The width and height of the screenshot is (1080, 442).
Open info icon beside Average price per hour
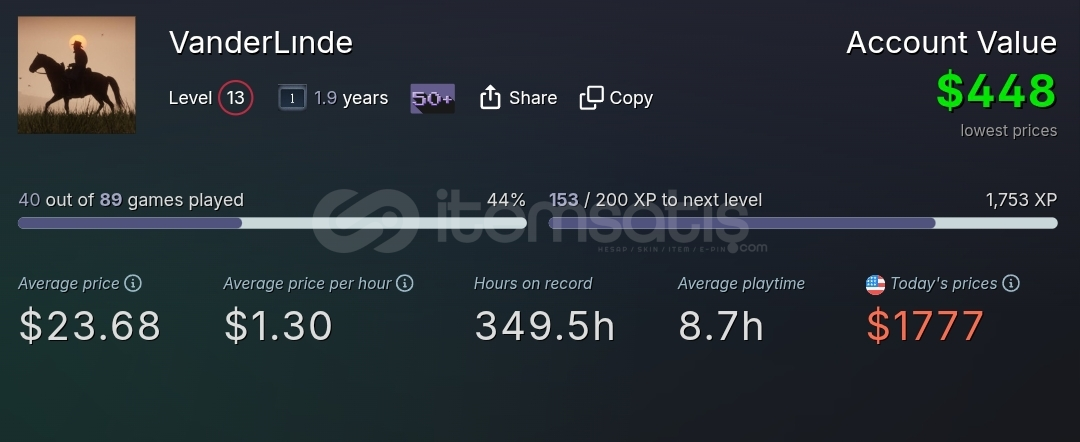click(x=405, y=283)
